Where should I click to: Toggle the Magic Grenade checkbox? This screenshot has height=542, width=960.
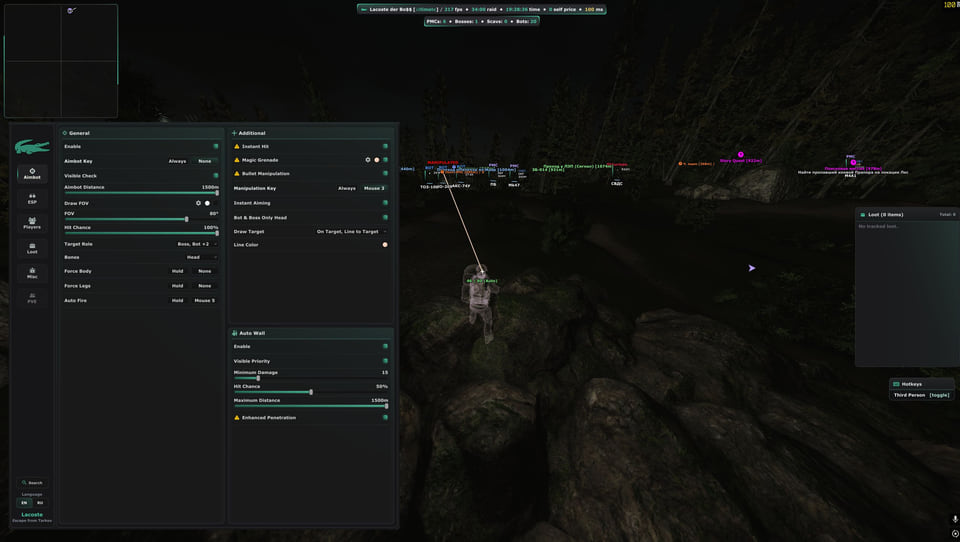pyautogui.click(x=385, y=160)
